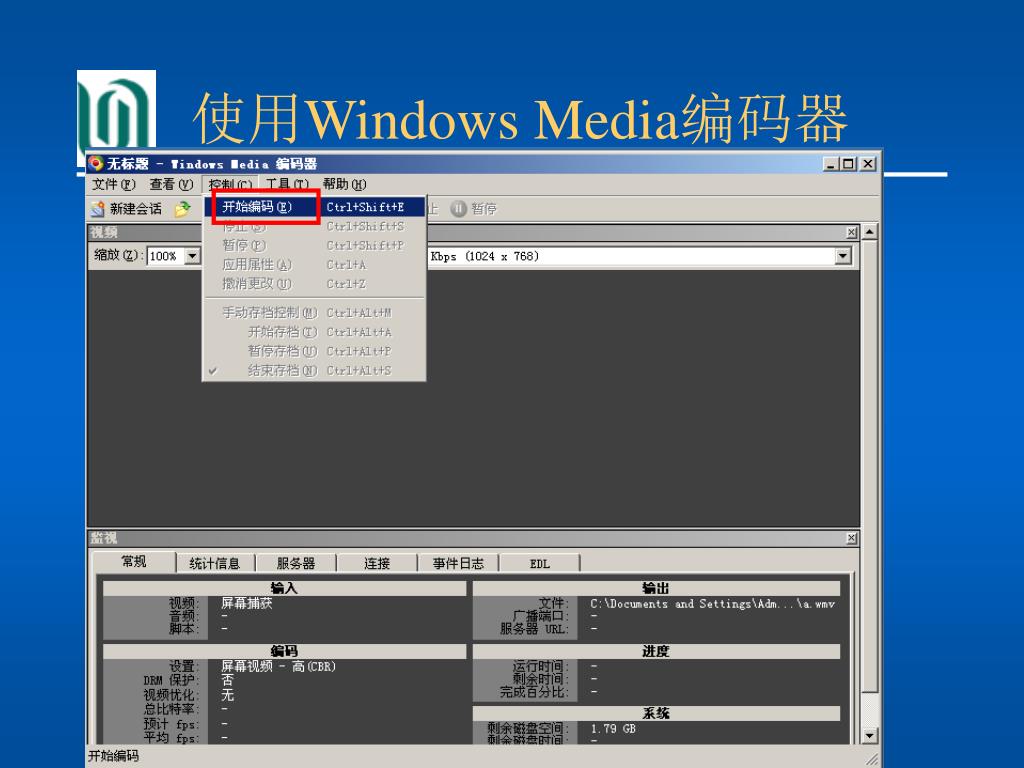
Task: Close the 监视 panel
Action: coord(852,538)
